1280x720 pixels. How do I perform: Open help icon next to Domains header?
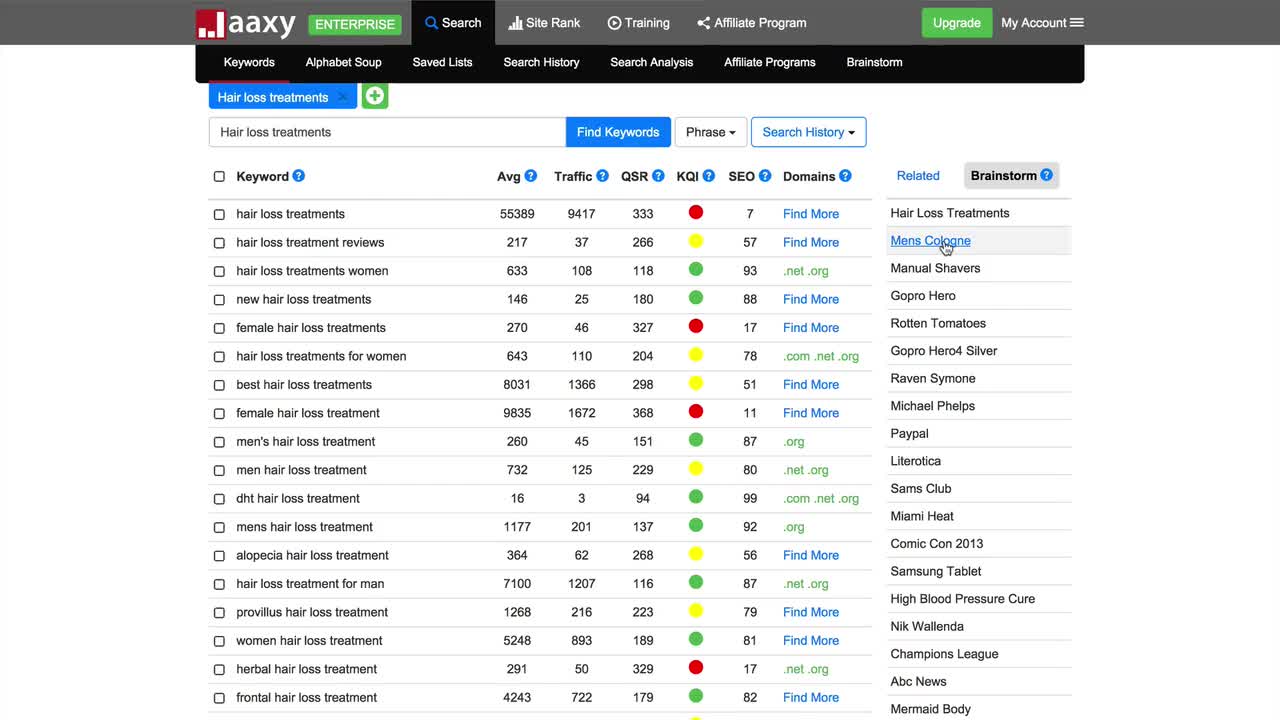[845, 176]
